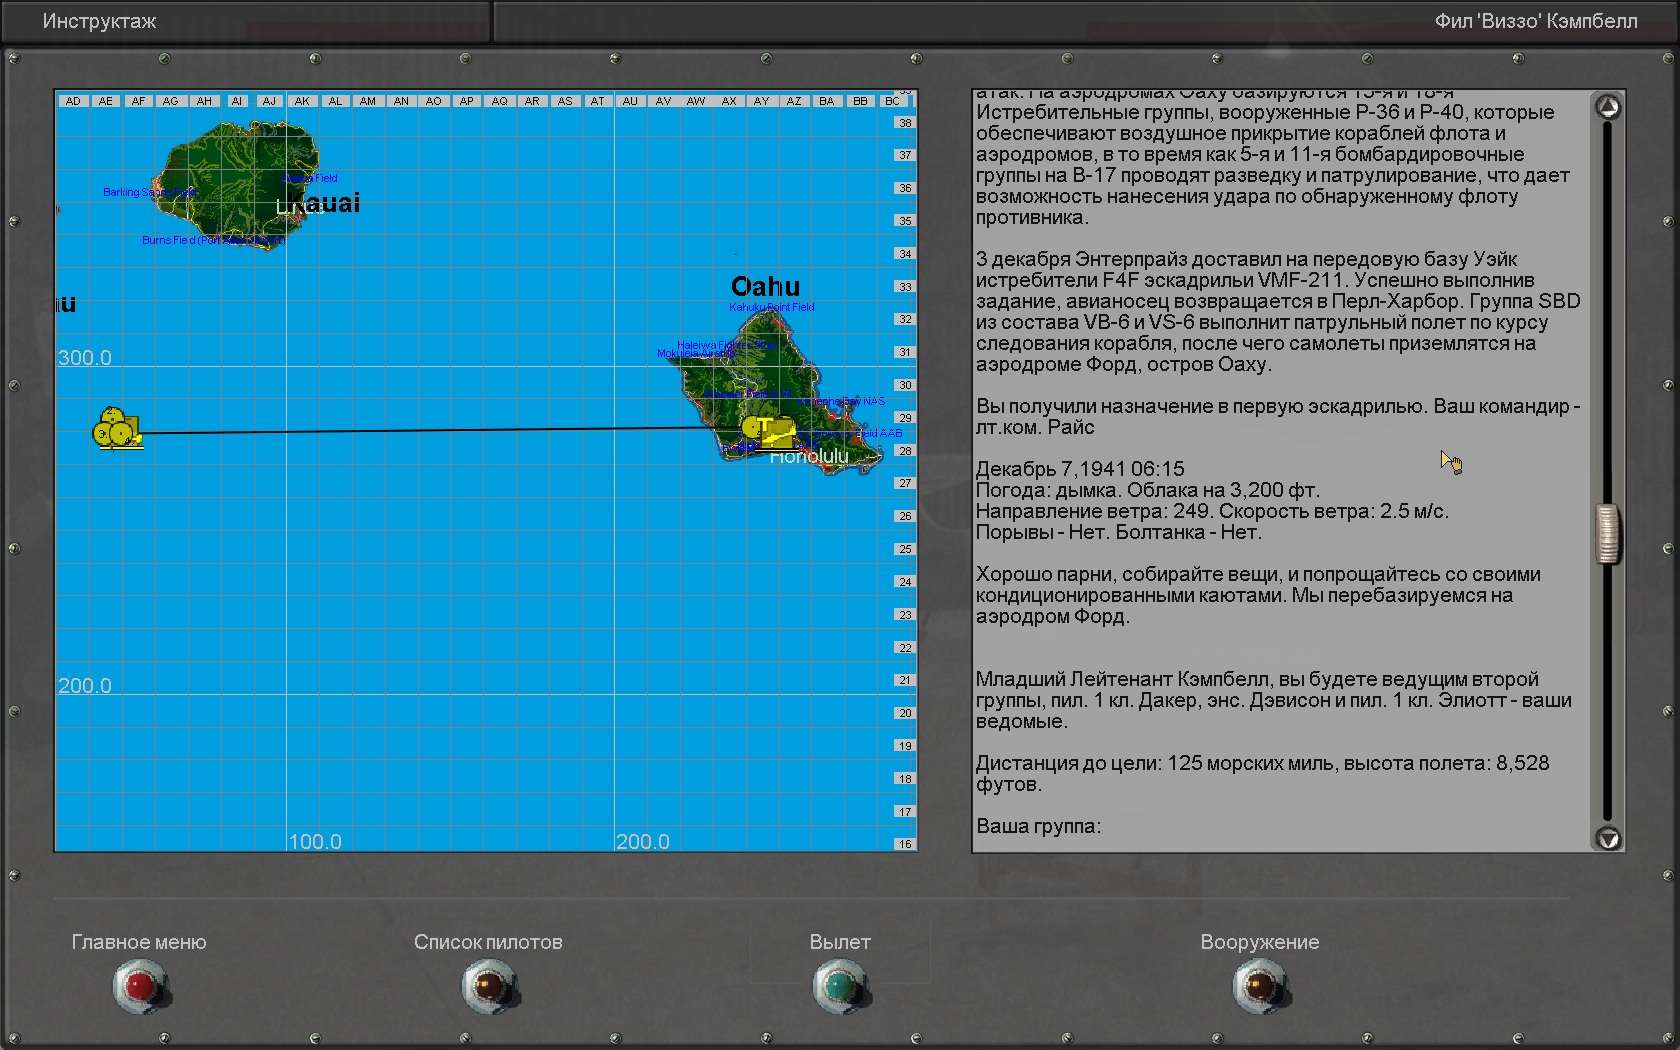This screenshot has width=1680, height=1050.
Task: Click map grid column header AD
Action: (73, 101)
